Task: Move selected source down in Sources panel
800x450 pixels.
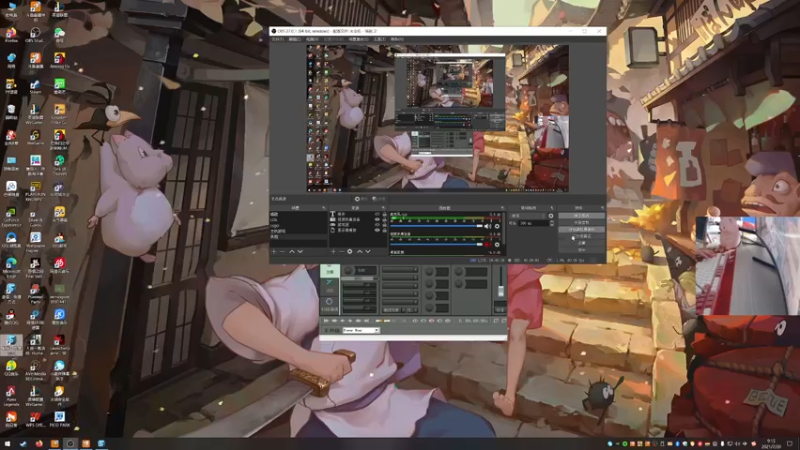Action: (x=368, y=252)
